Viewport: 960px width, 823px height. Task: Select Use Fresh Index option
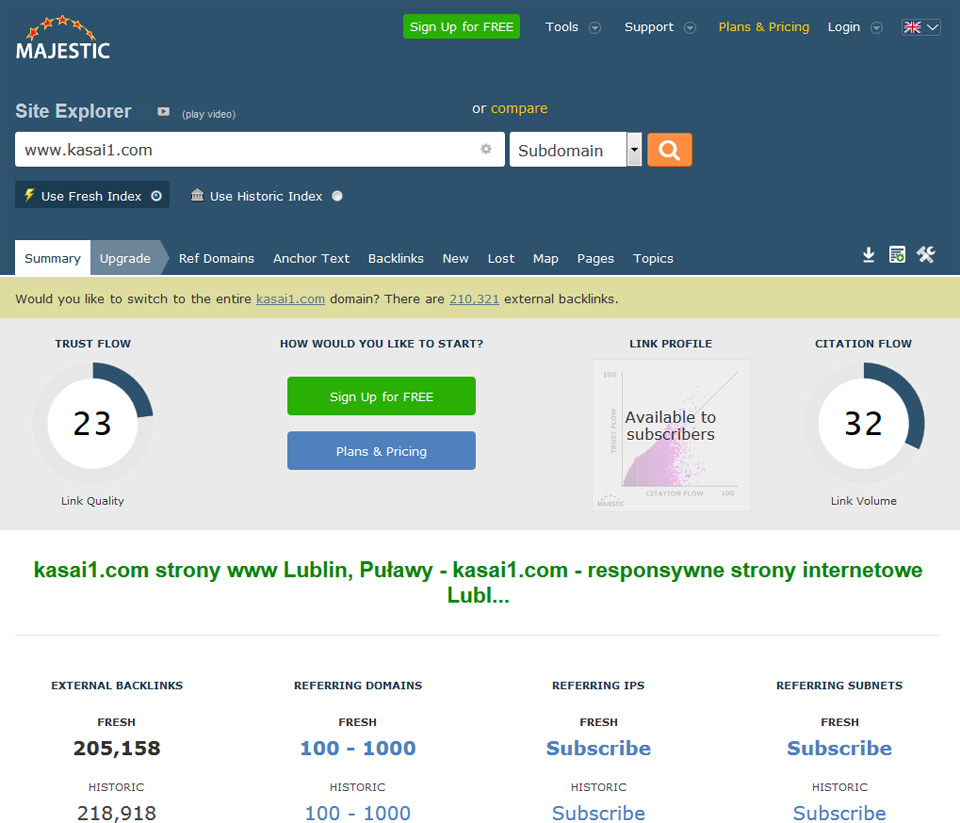click(92, 196)
